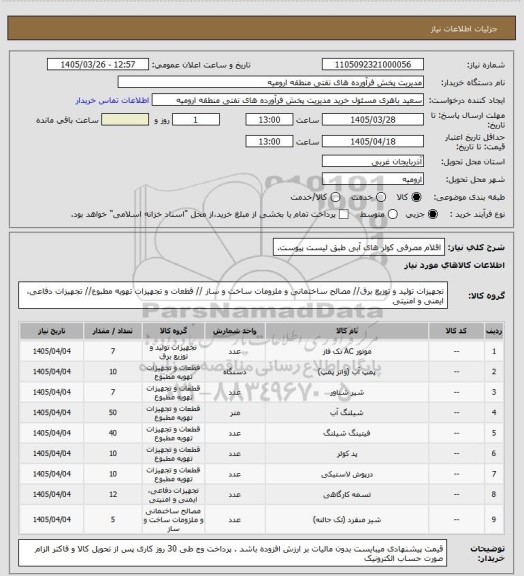
Task: Click the اطلاعات کالاهای مورد نیاز section heading
Action: [x=455, y=265]
